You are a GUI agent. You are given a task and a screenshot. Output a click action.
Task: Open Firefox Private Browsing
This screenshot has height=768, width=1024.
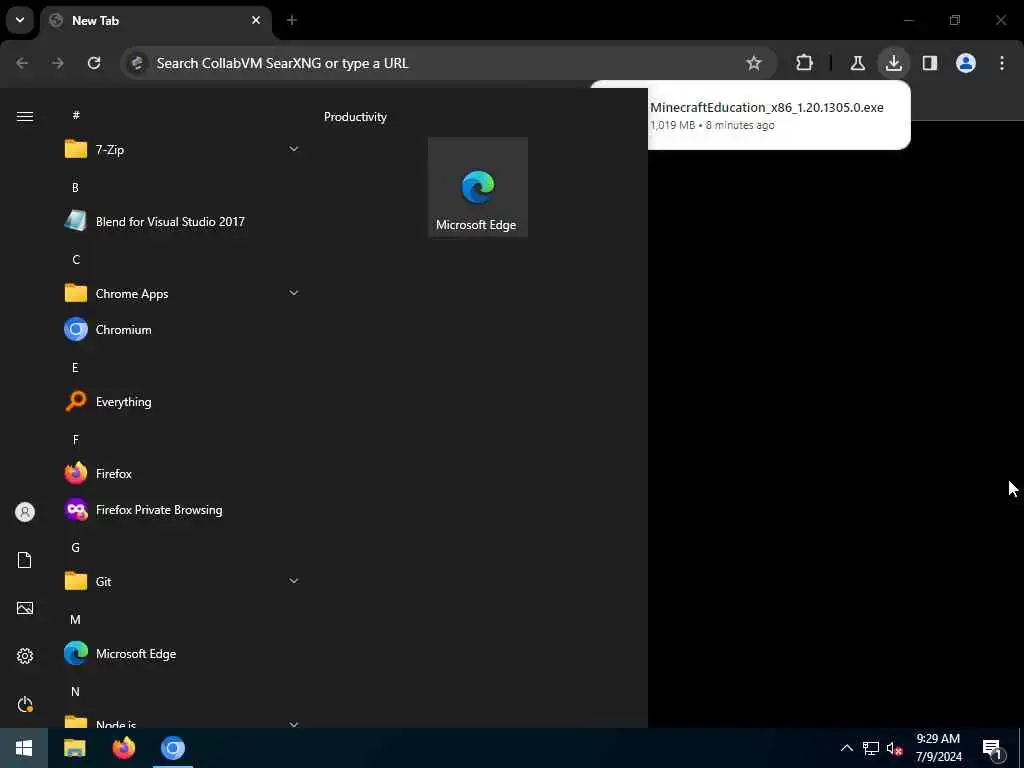pos(182,510)
